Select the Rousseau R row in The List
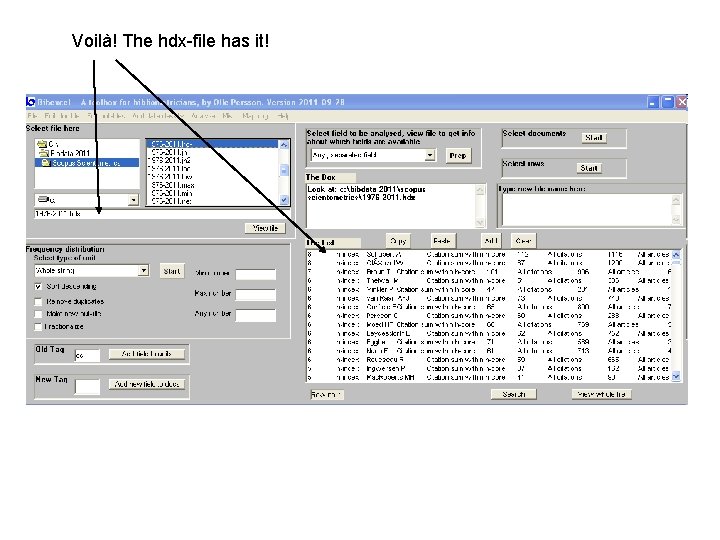Screen dimensions: 720x540 (x=489, y=360)
